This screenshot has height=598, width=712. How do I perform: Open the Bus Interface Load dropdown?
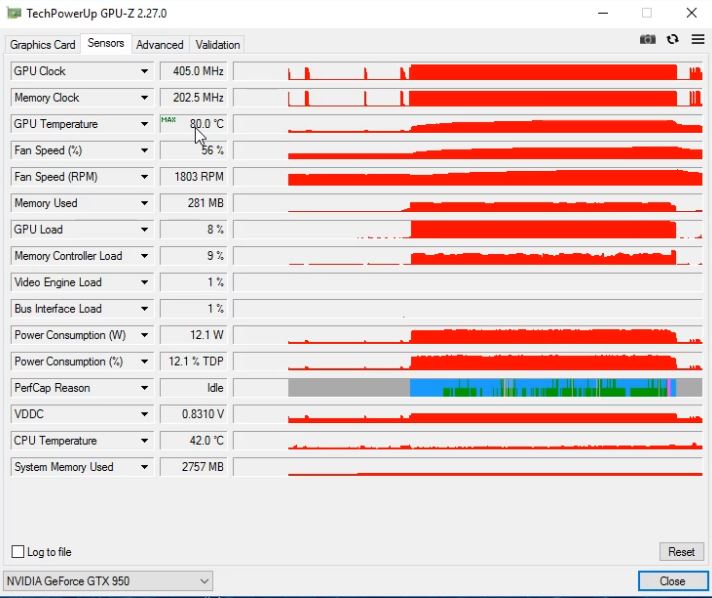(144, 309)
